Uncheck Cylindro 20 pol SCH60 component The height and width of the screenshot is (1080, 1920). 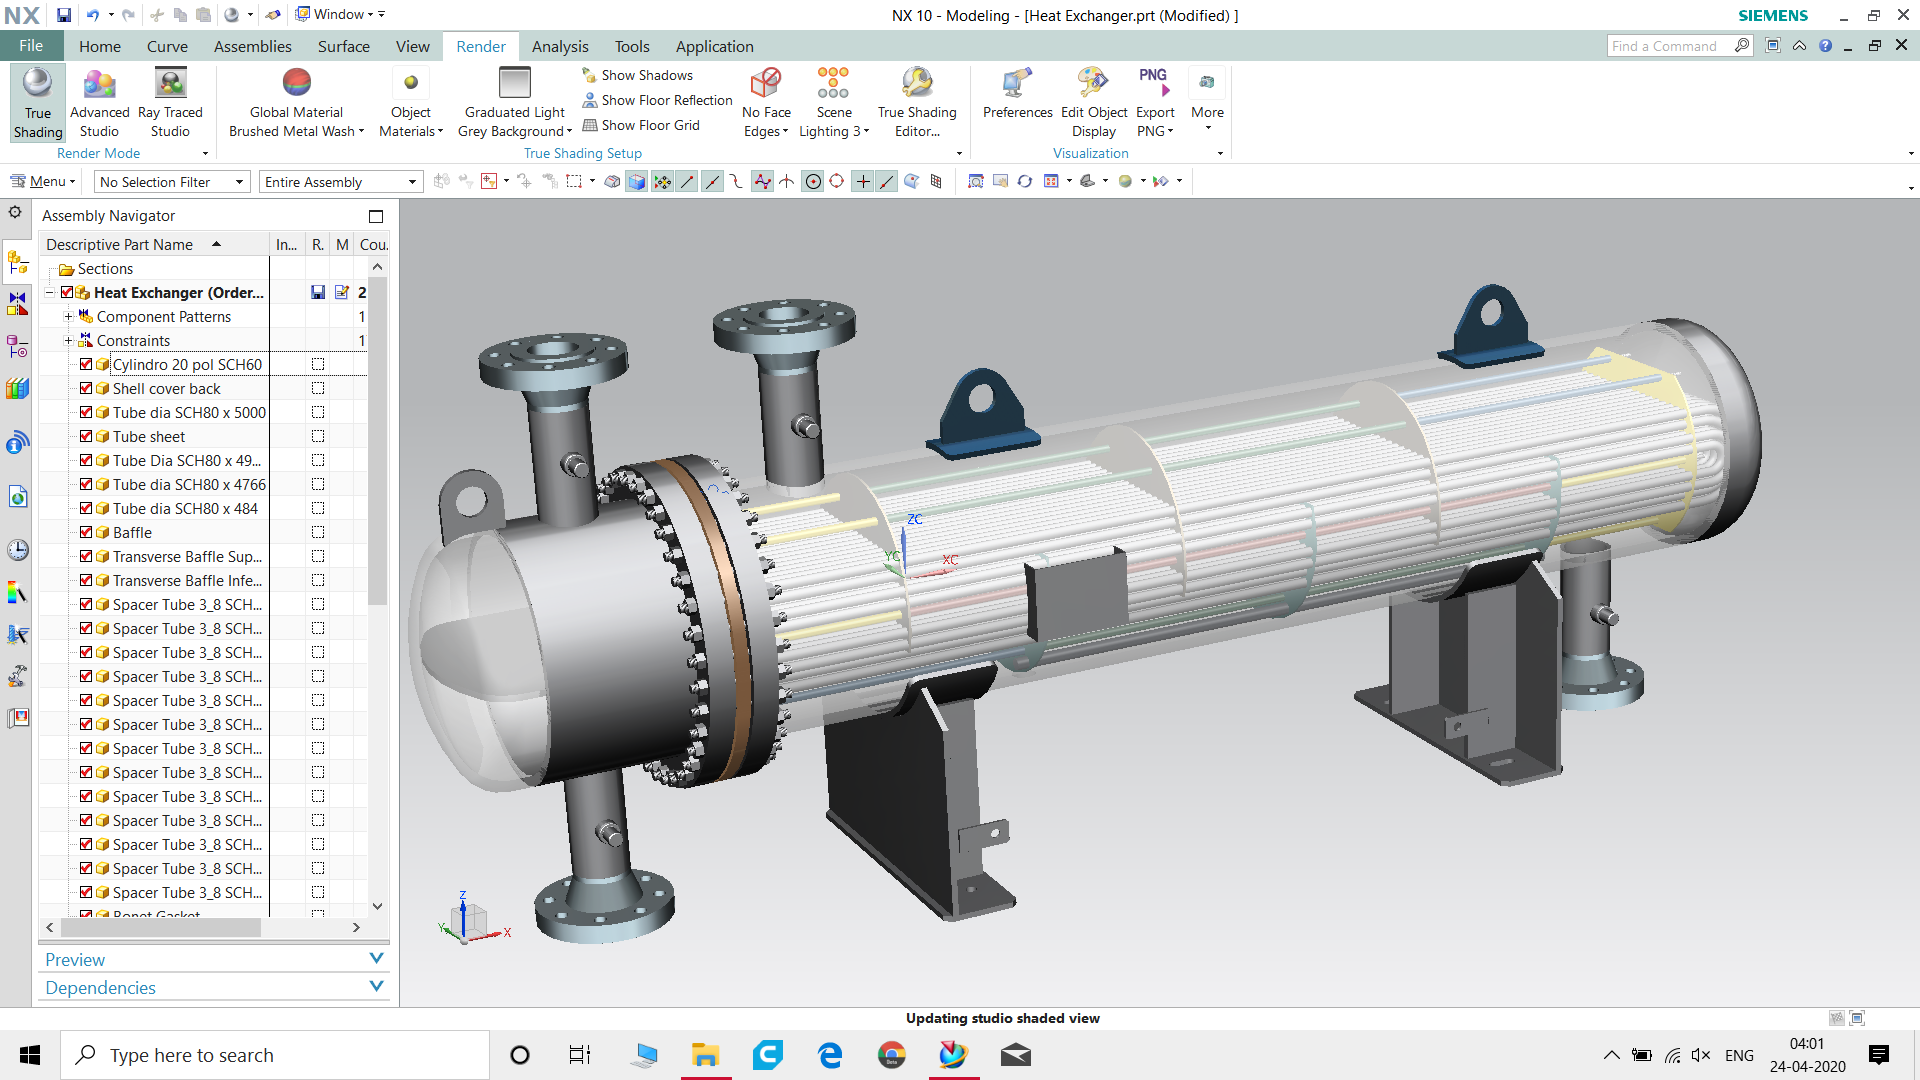[86, 365]
